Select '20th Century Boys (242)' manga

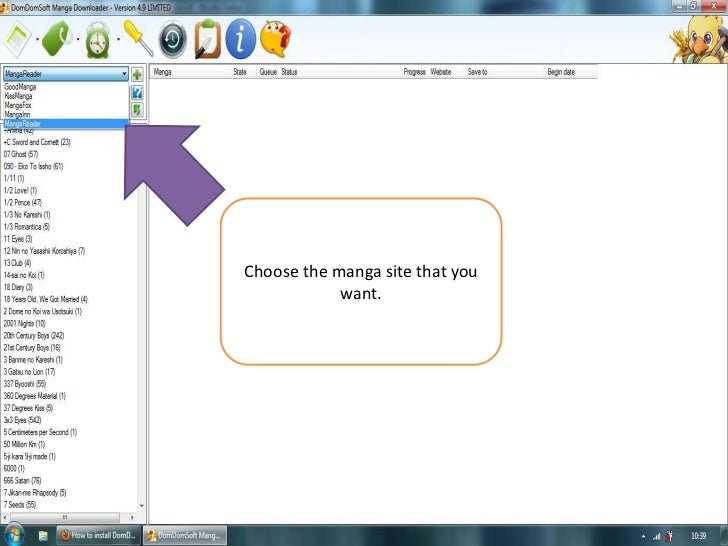pyautogui.click(x=33, y=335)
